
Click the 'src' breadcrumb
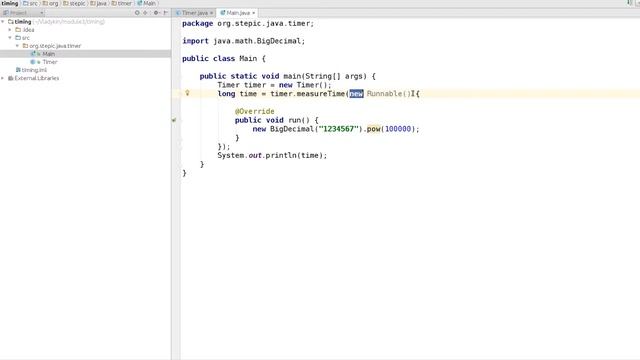(x=31, y=3)
